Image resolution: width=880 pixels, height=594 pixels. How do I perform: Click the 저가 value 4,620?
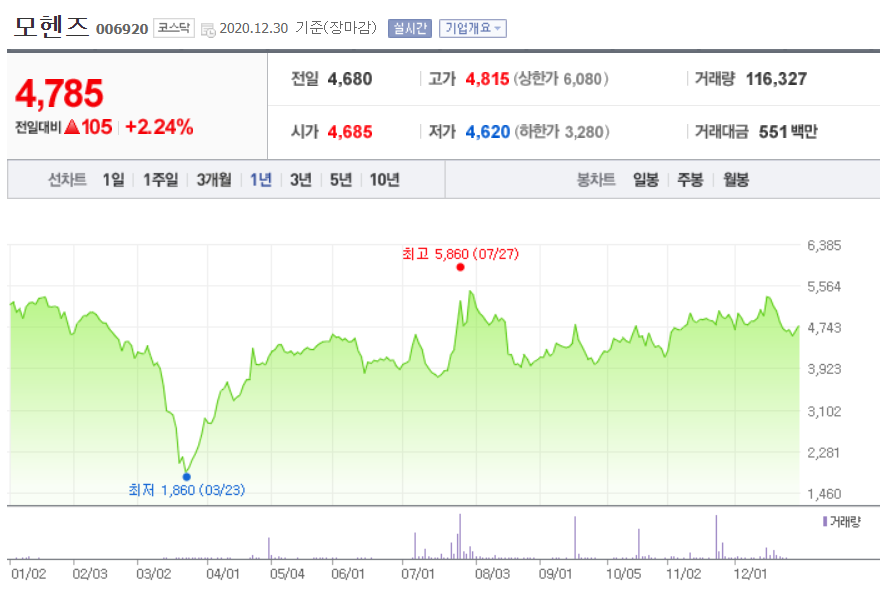point(488,132)
